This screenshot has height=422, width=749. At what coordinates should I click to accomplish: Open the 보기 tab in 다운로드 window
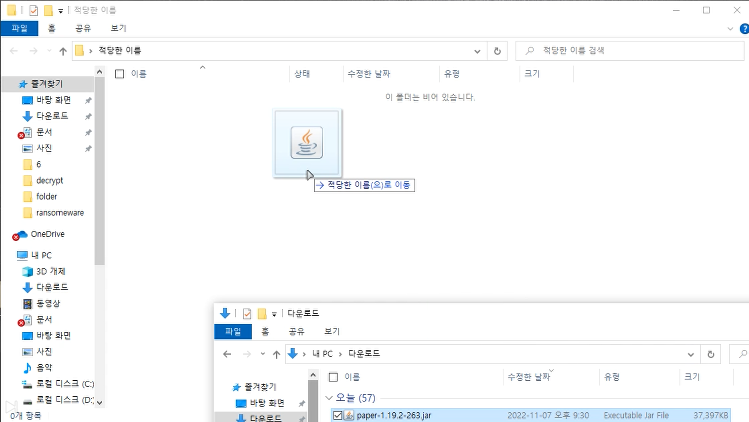tap(332, 331)
